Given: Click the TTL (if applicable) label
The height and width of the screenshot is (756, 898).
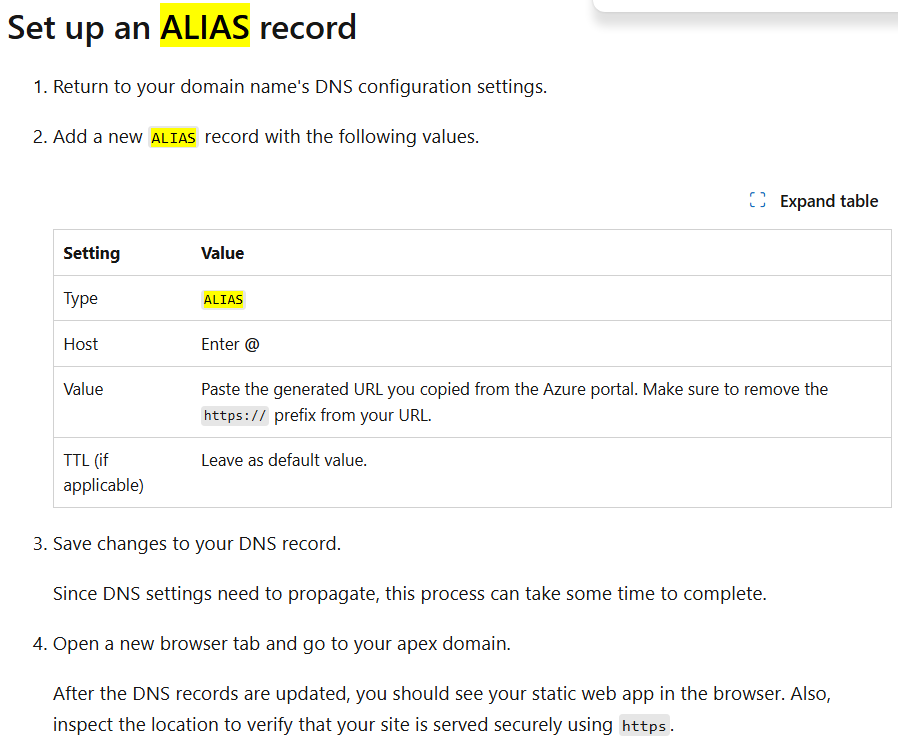Looking at the screenshot, I should [103, 472].
